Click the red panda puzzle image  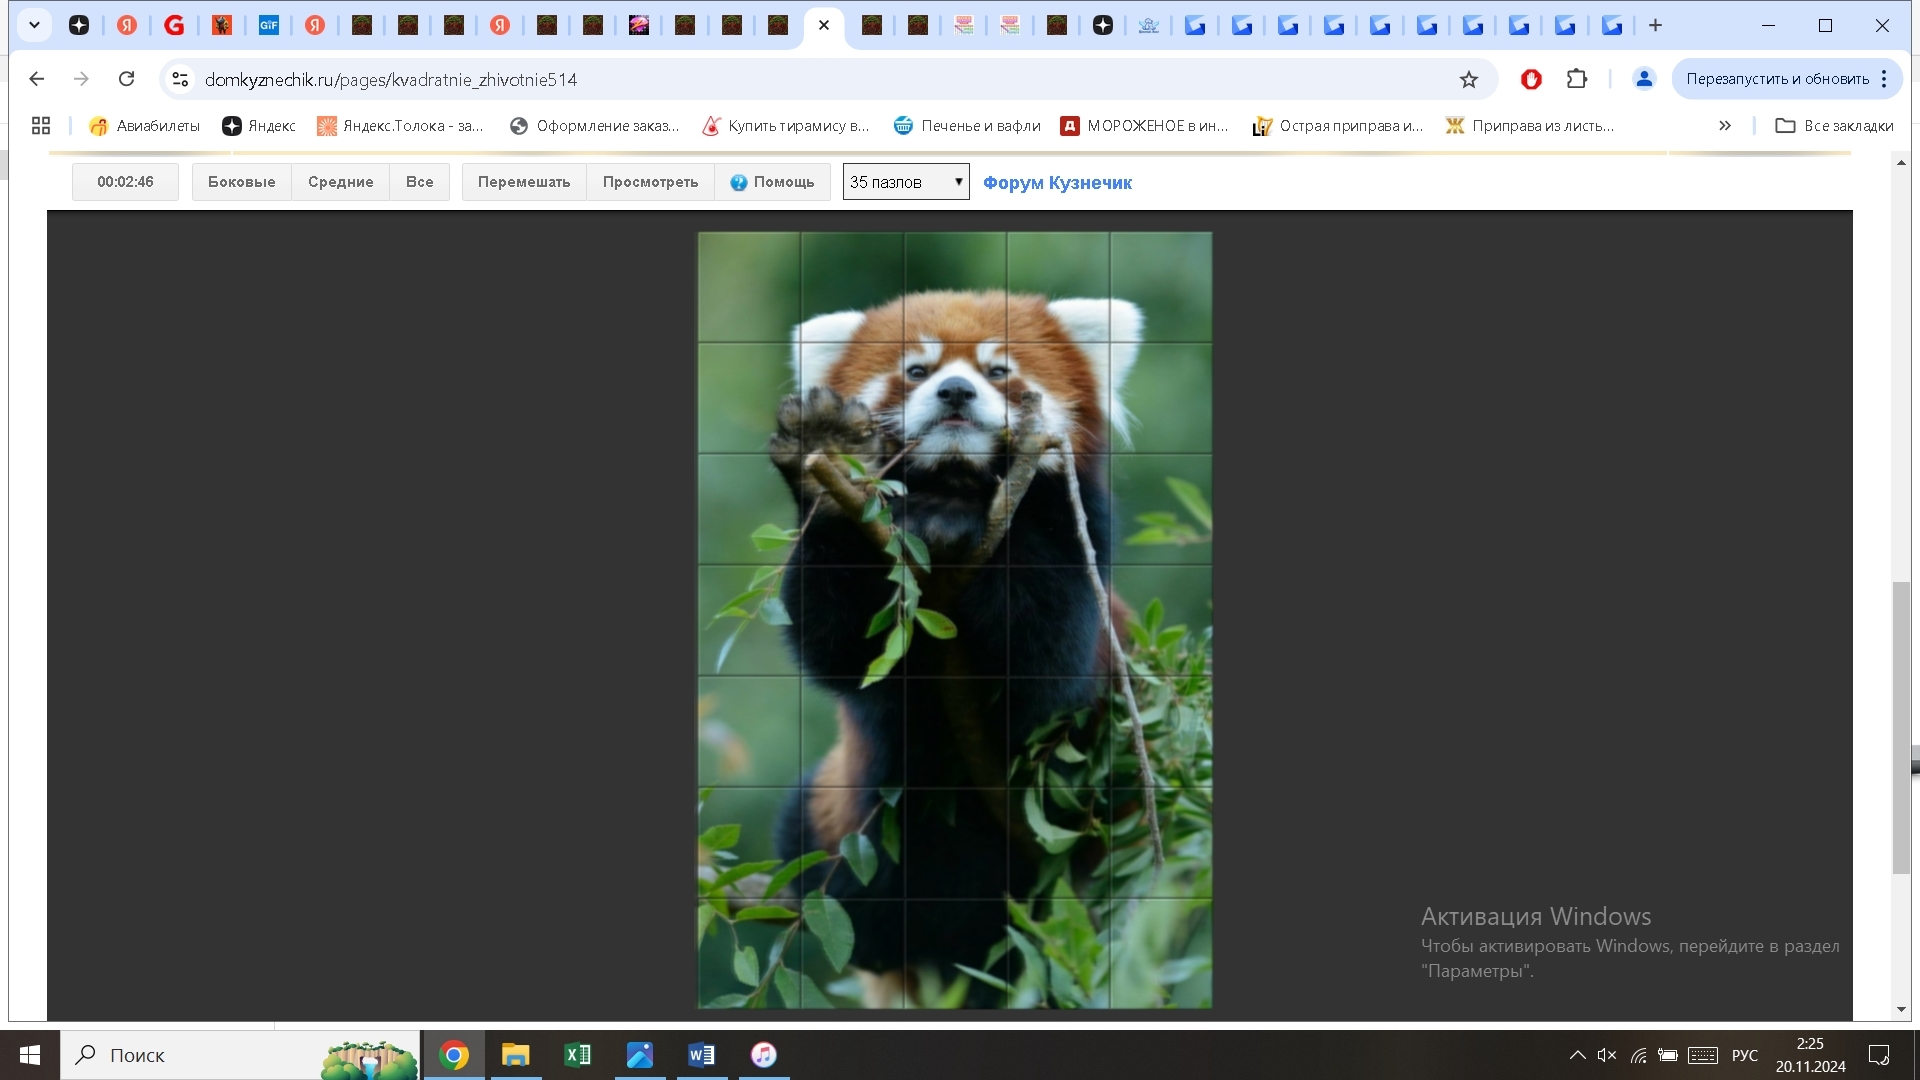955,620
